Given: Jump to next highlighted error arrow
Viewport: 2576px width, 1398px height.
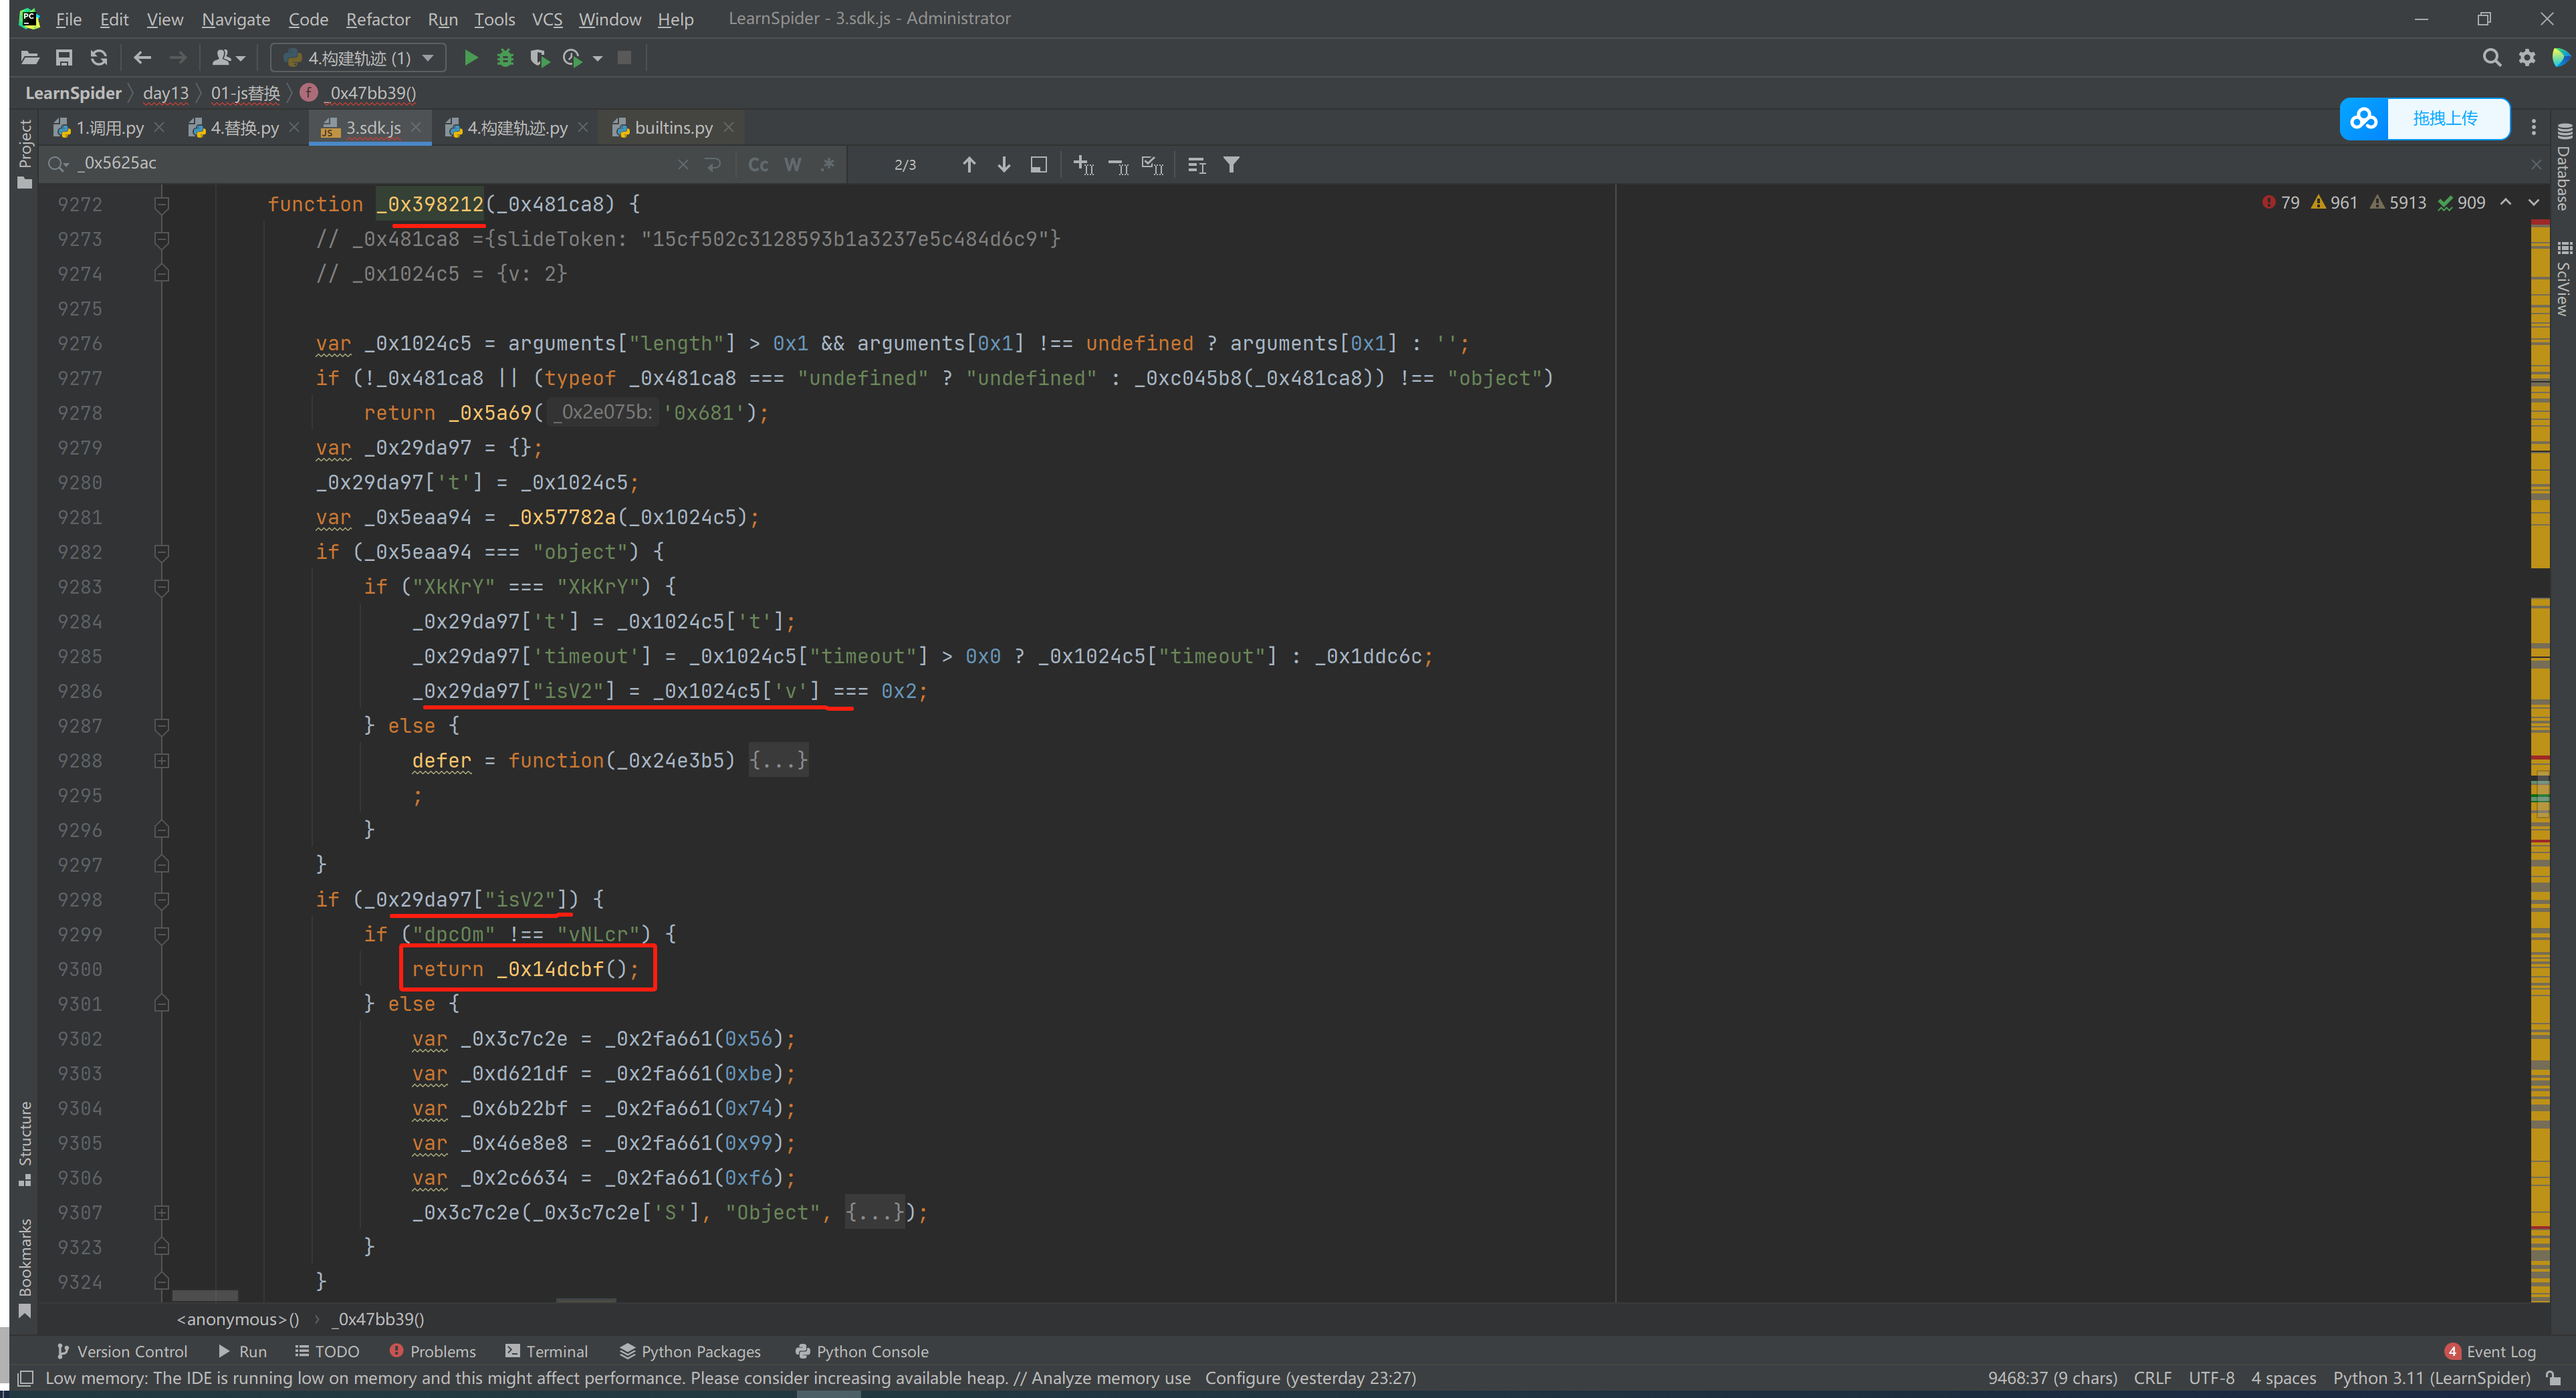Looking at the screenshot, I should (x=2534, y=203).
